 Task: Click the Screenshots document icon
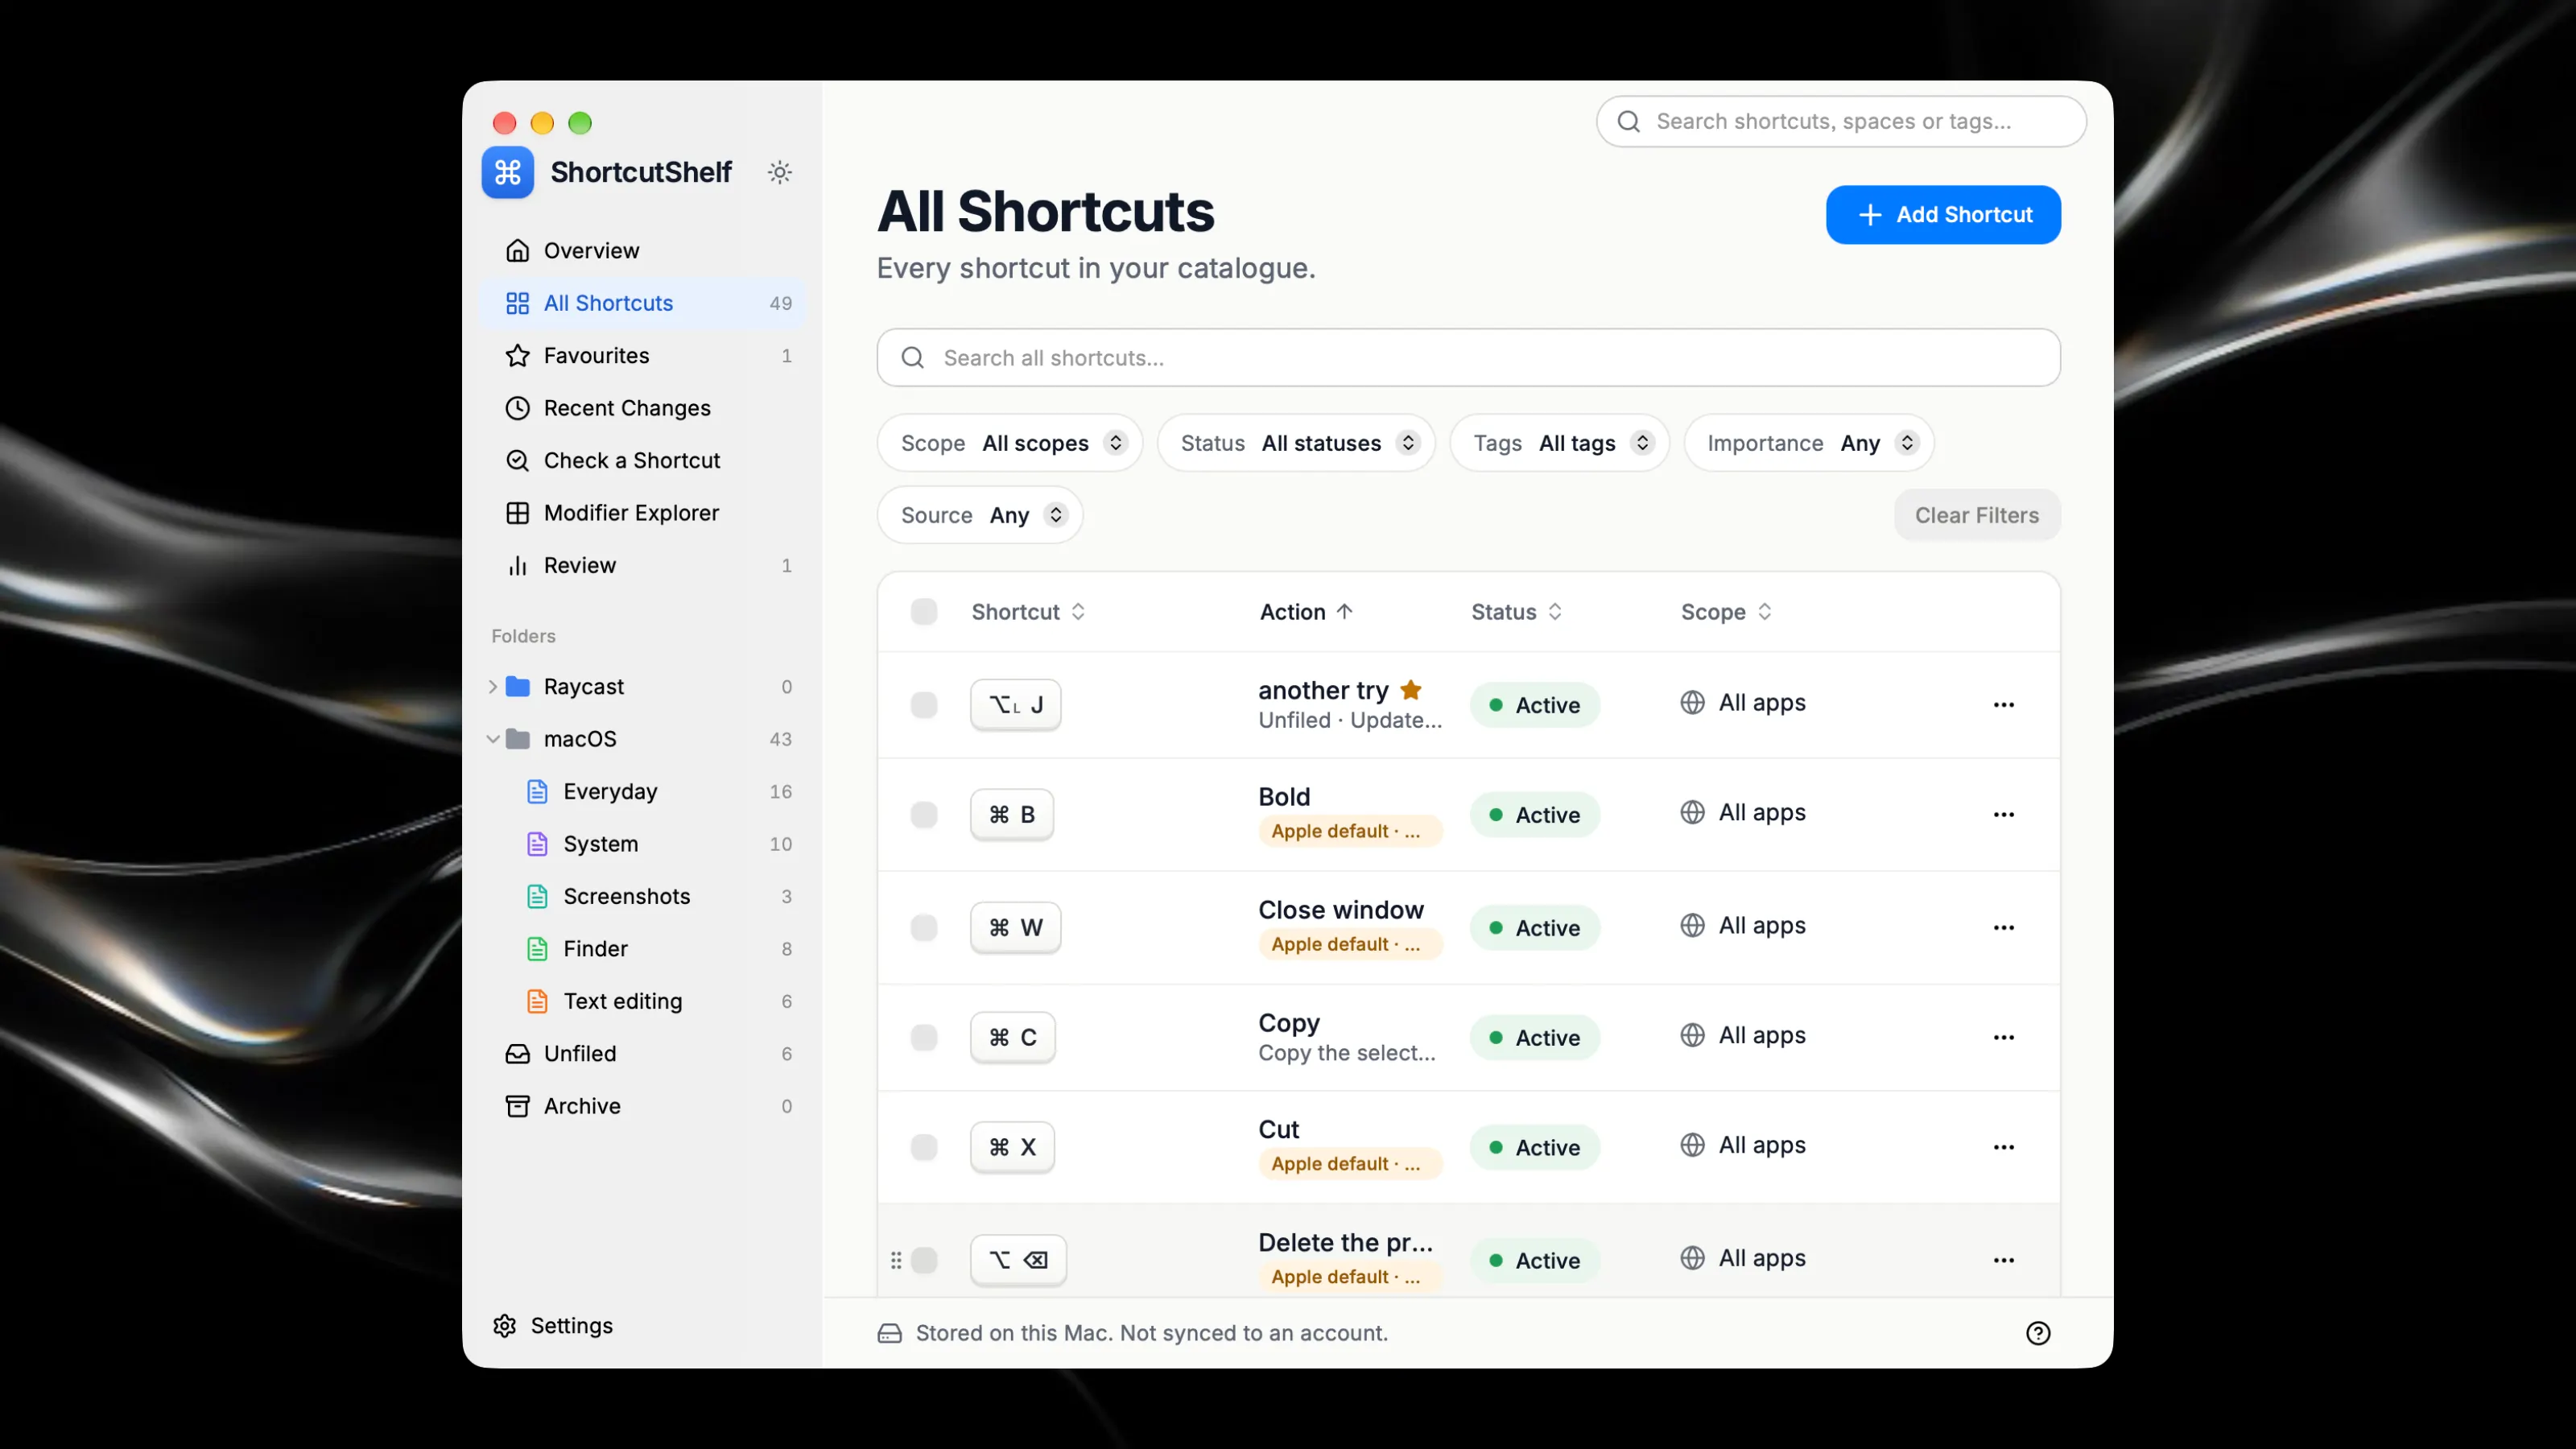[537, 896]
